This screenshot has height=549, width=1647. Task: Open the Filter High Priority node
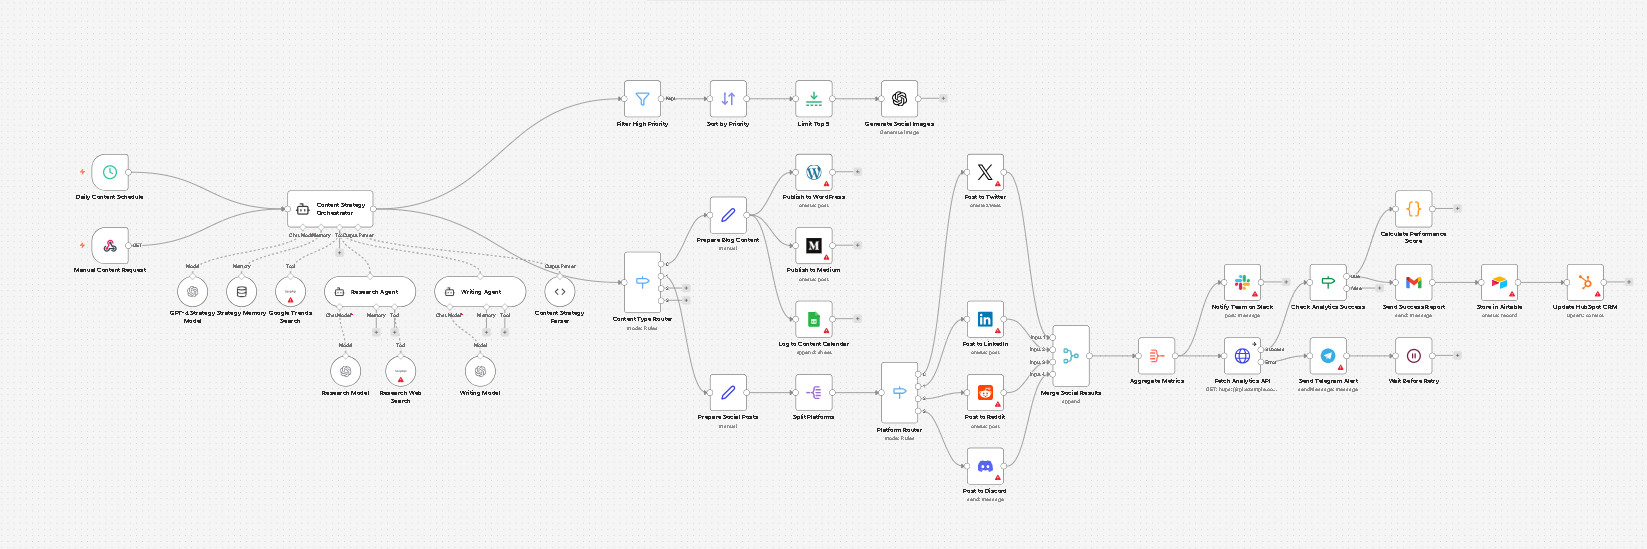click(642, 99)
